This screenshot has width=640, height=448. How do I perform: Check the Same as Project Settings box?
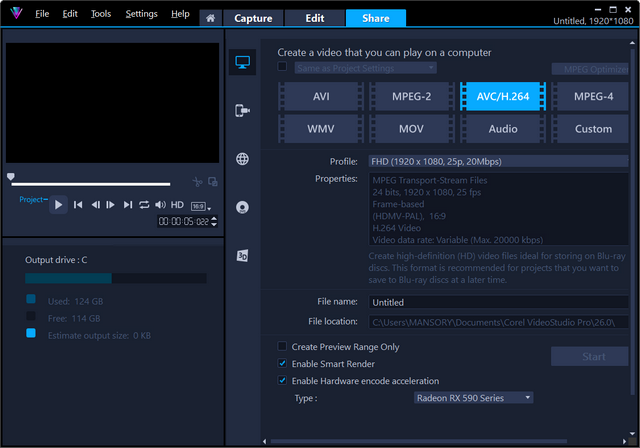point(282,68)
